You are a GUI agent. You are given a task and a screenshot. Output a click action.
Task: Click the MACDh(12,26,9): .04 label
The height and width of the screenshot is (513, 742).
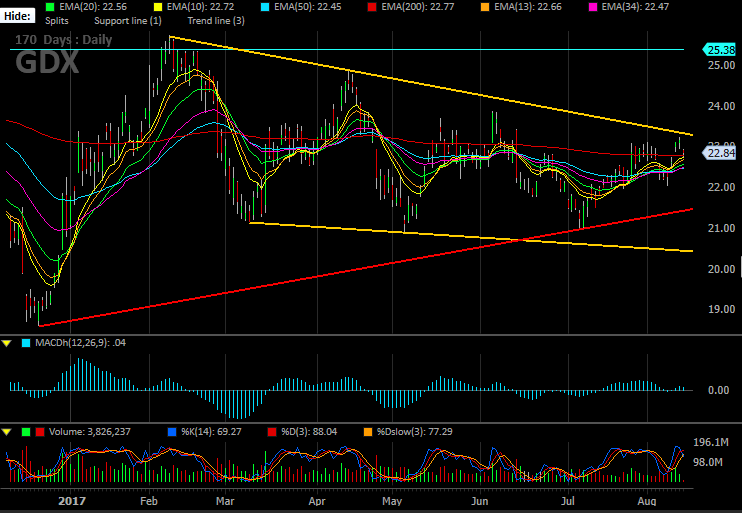80,343
